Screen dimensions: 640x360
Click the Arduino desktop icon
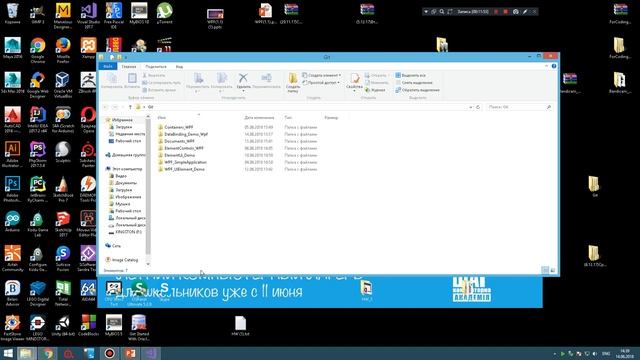[12, 222]
